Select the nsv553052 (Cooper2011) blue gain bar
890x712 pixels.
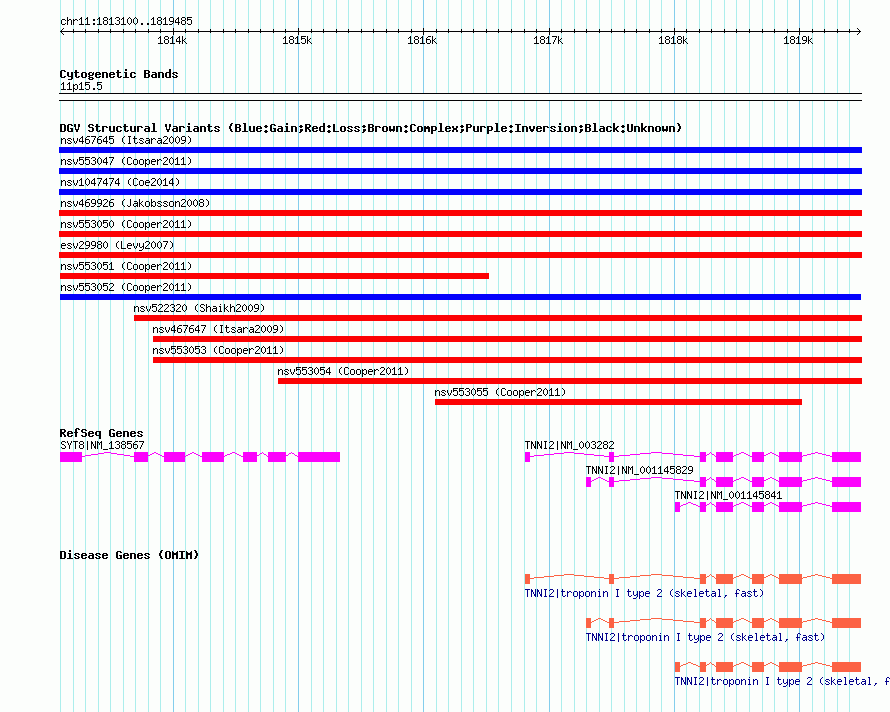460,297
